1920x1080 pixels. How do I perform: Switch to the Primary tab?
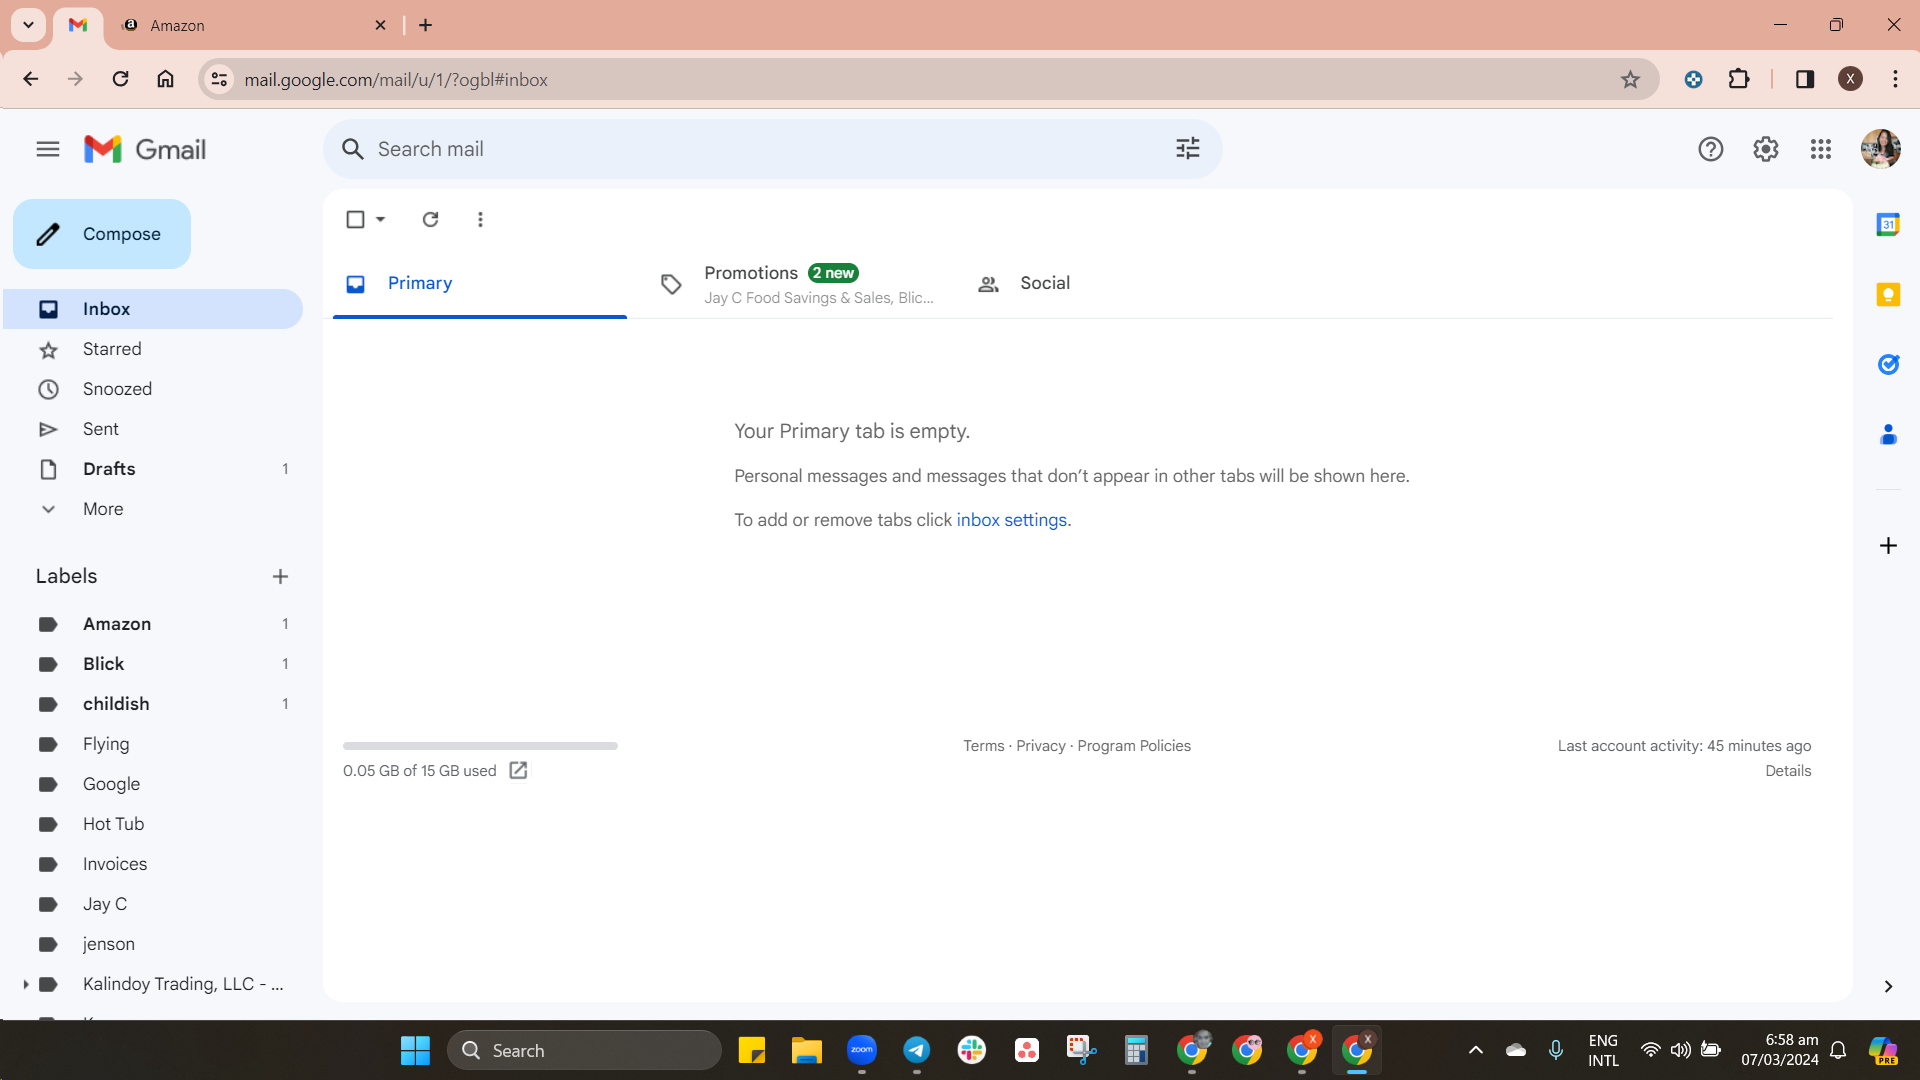[x=480, y=284]
